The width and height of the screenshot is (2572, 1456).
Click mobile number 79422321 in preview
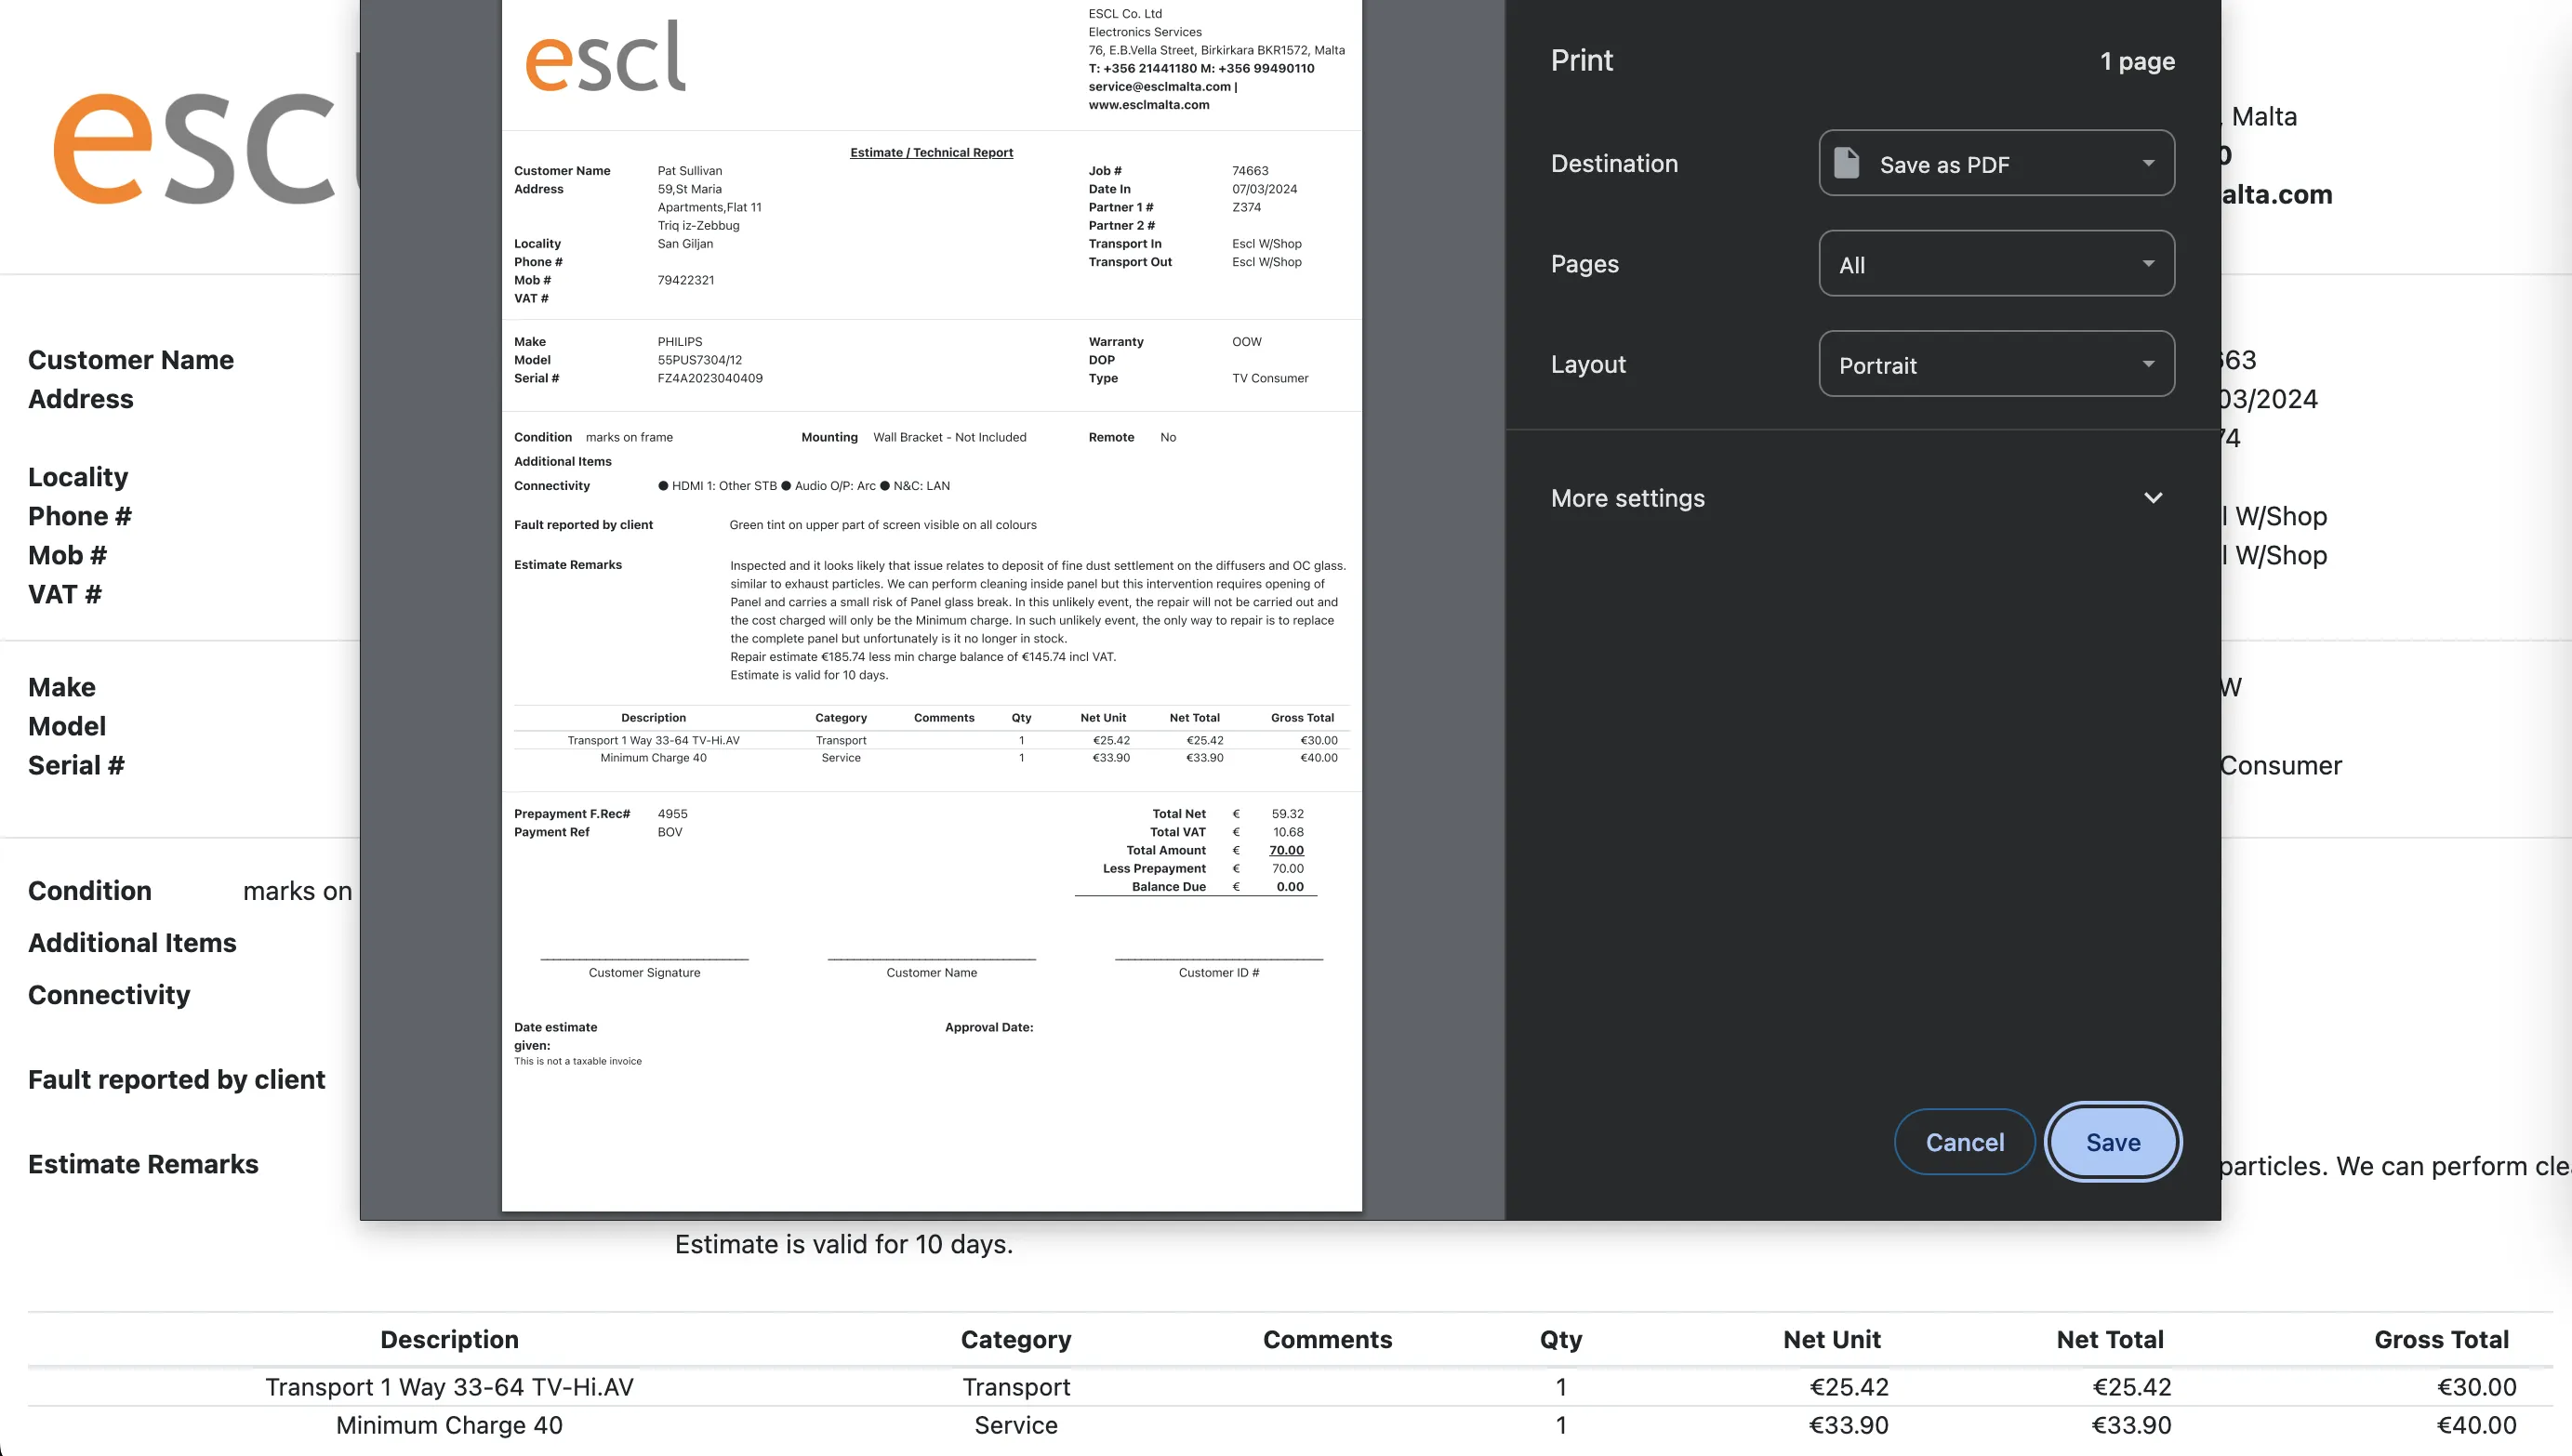pyautogui.click(x=686, y=280)
